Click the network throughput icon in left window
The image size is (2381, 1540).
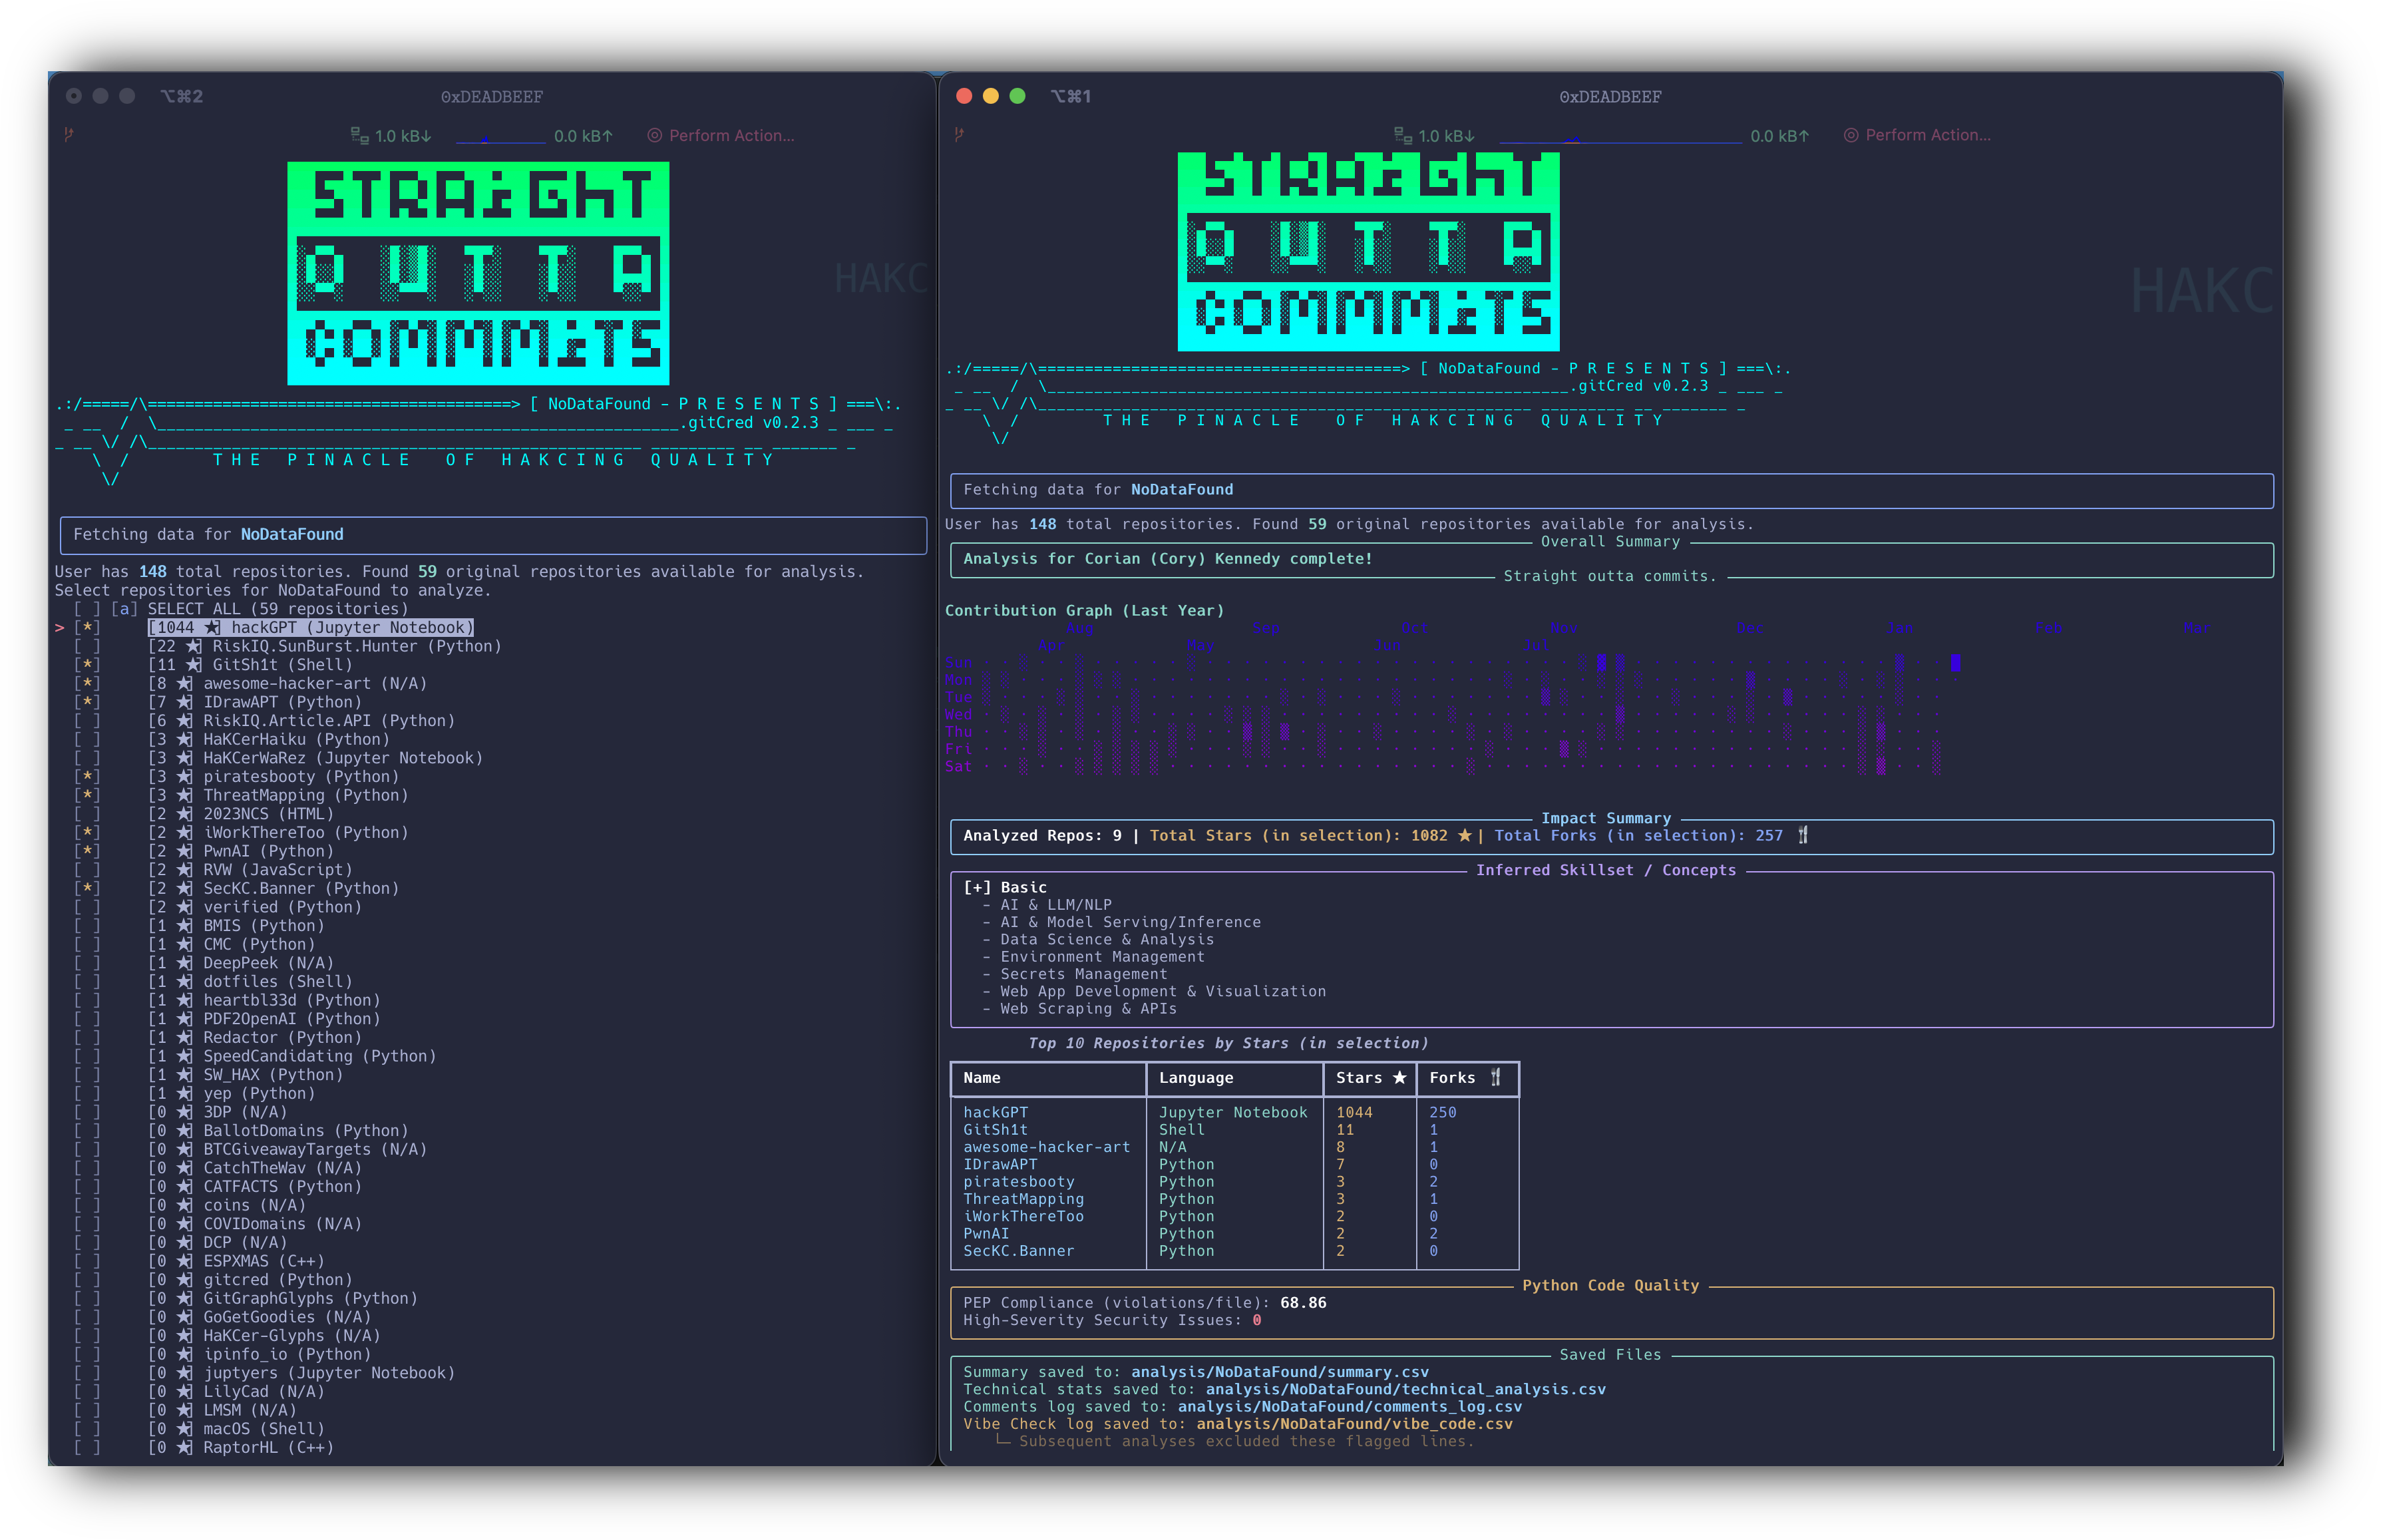click(x=359, y=135)
